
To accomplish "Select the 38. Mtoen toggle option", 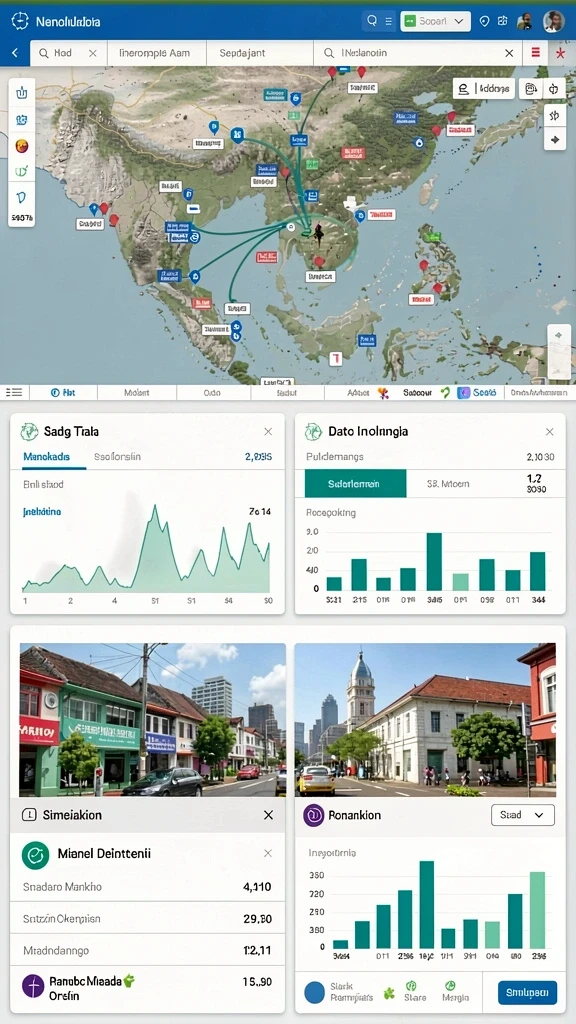I will point(448,484).
